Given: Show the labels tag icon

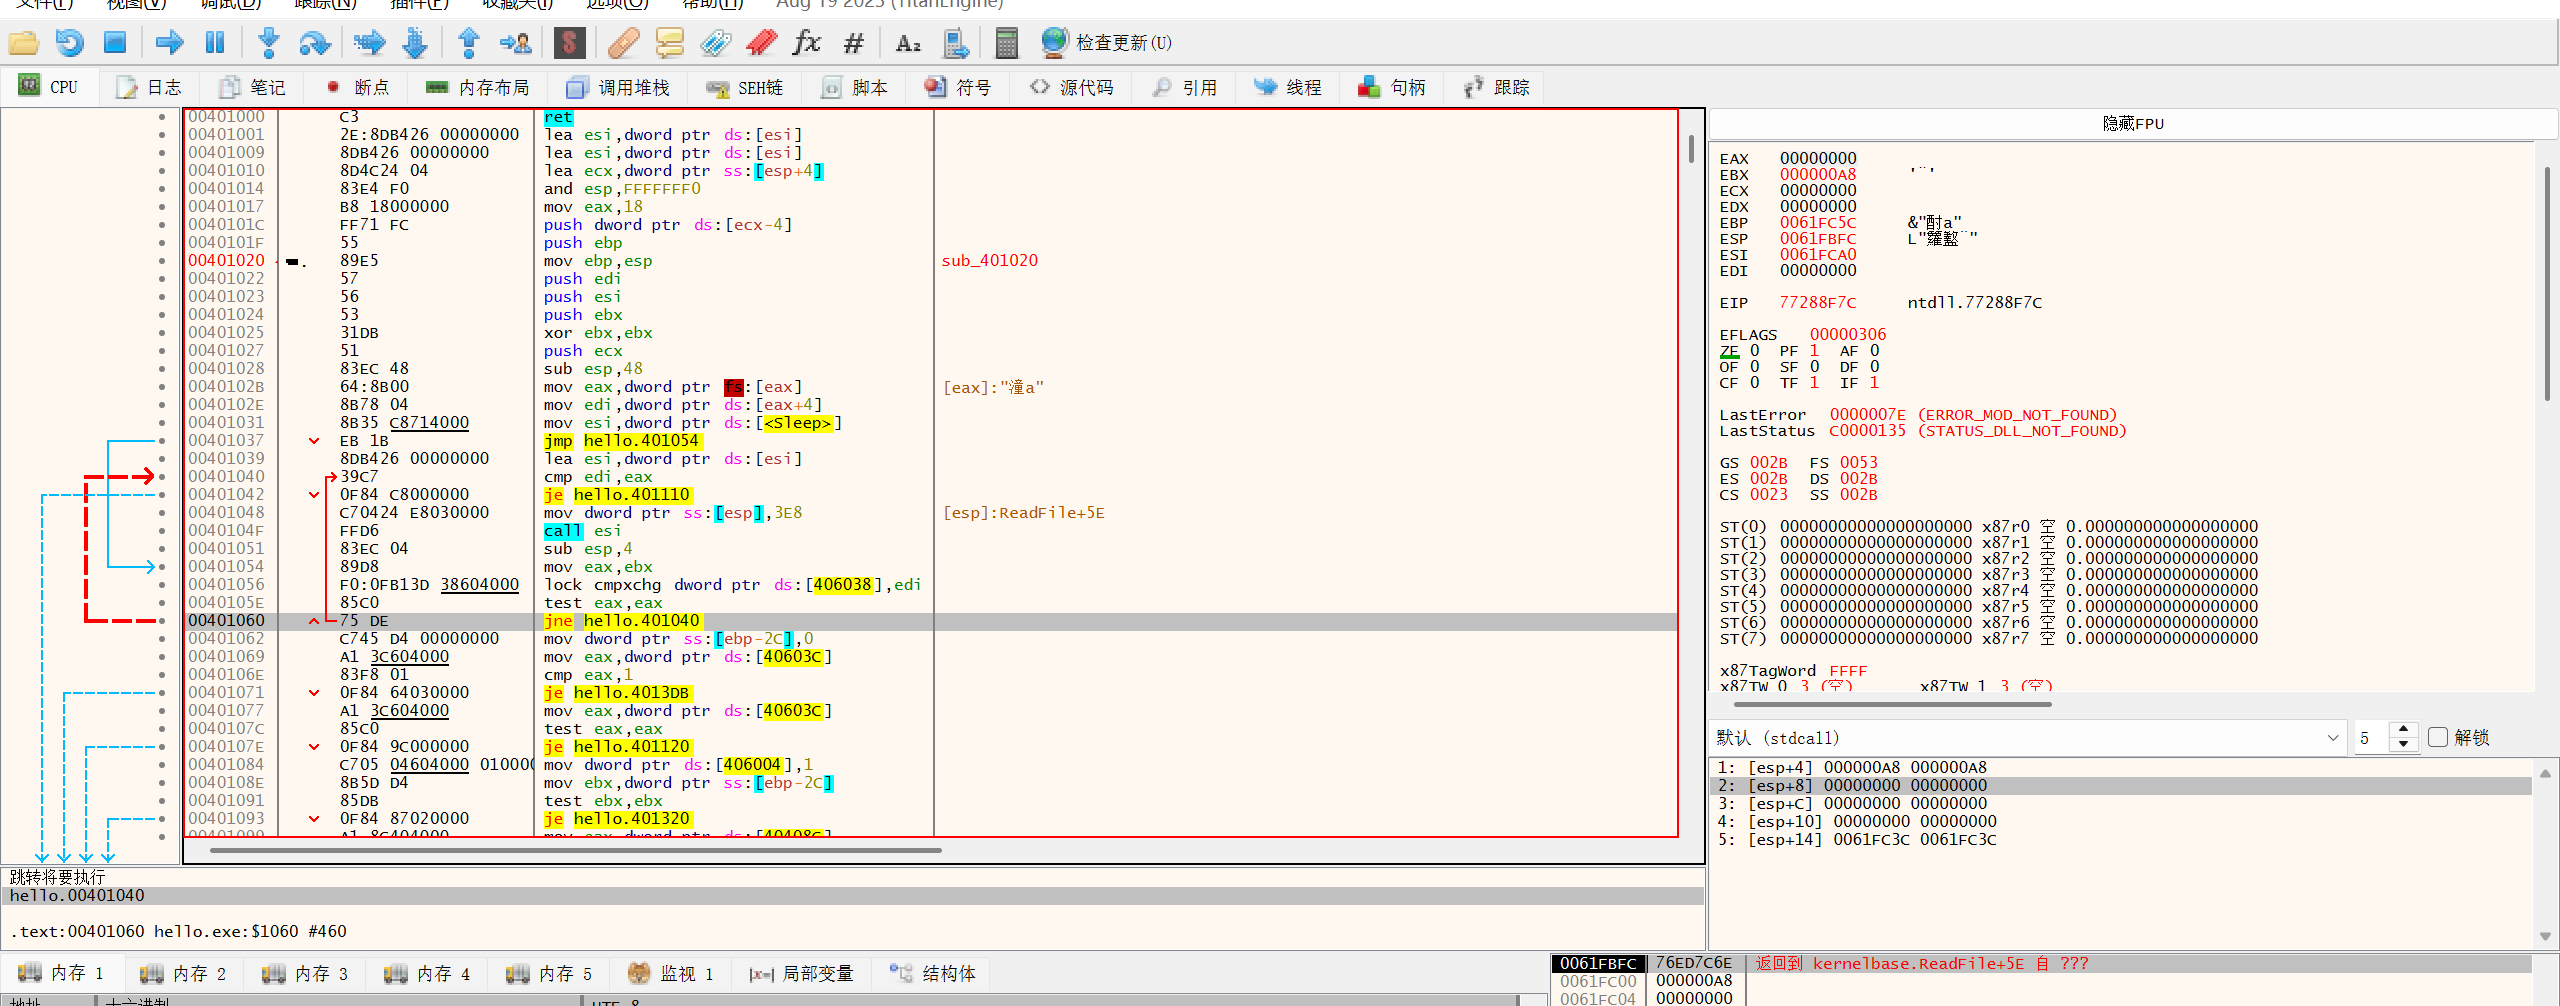Looking at the screenshot, I should (x=715, y=43).
